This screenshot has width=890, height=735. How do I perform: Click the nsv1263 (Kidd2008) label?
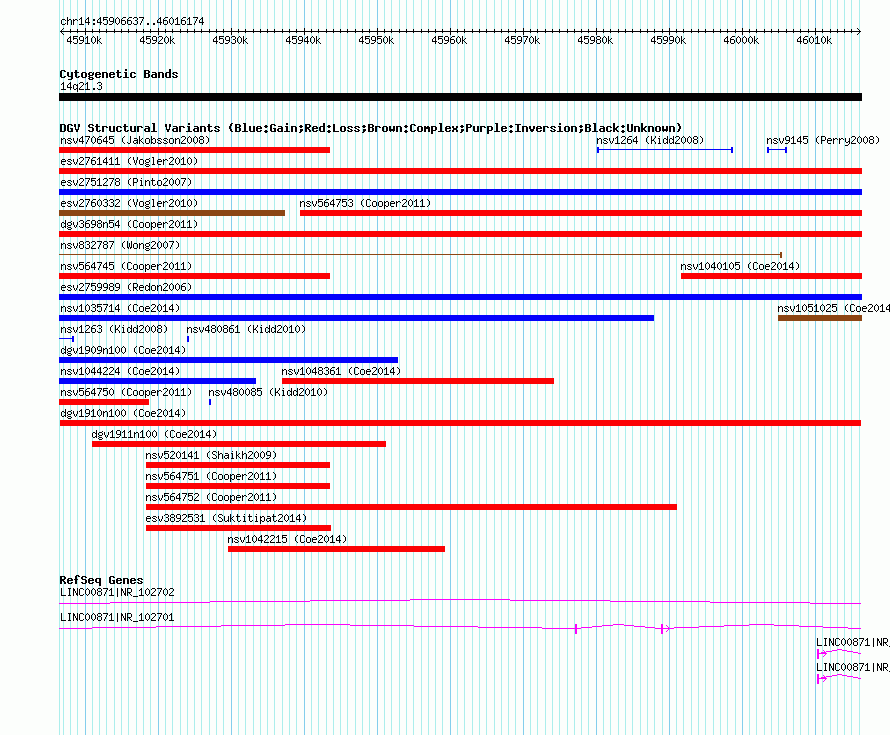click(114, 329)
